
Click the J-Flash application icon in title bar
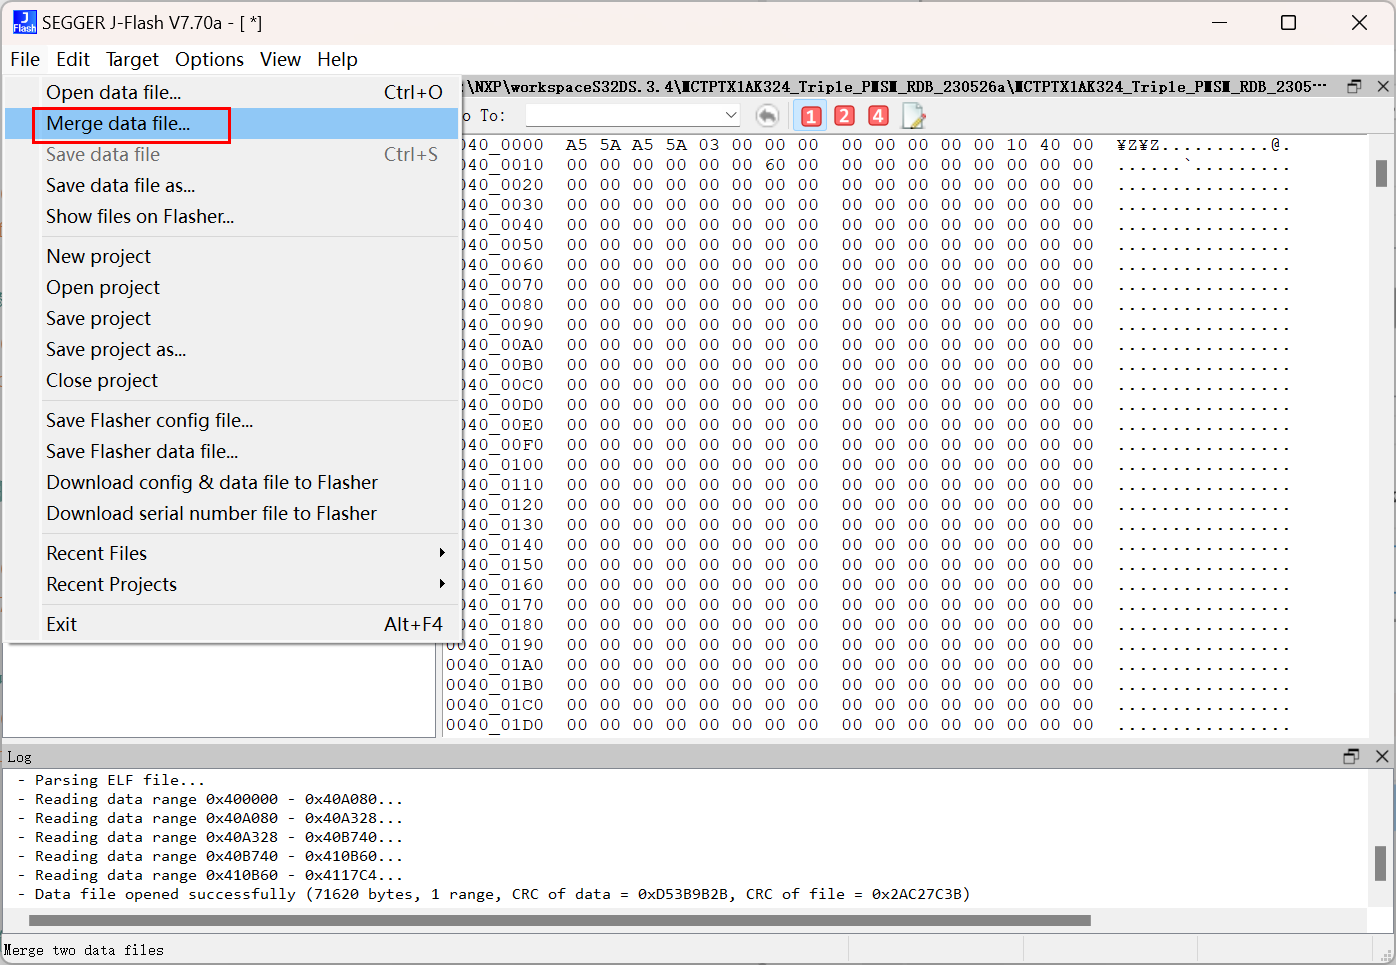[25, 22]
